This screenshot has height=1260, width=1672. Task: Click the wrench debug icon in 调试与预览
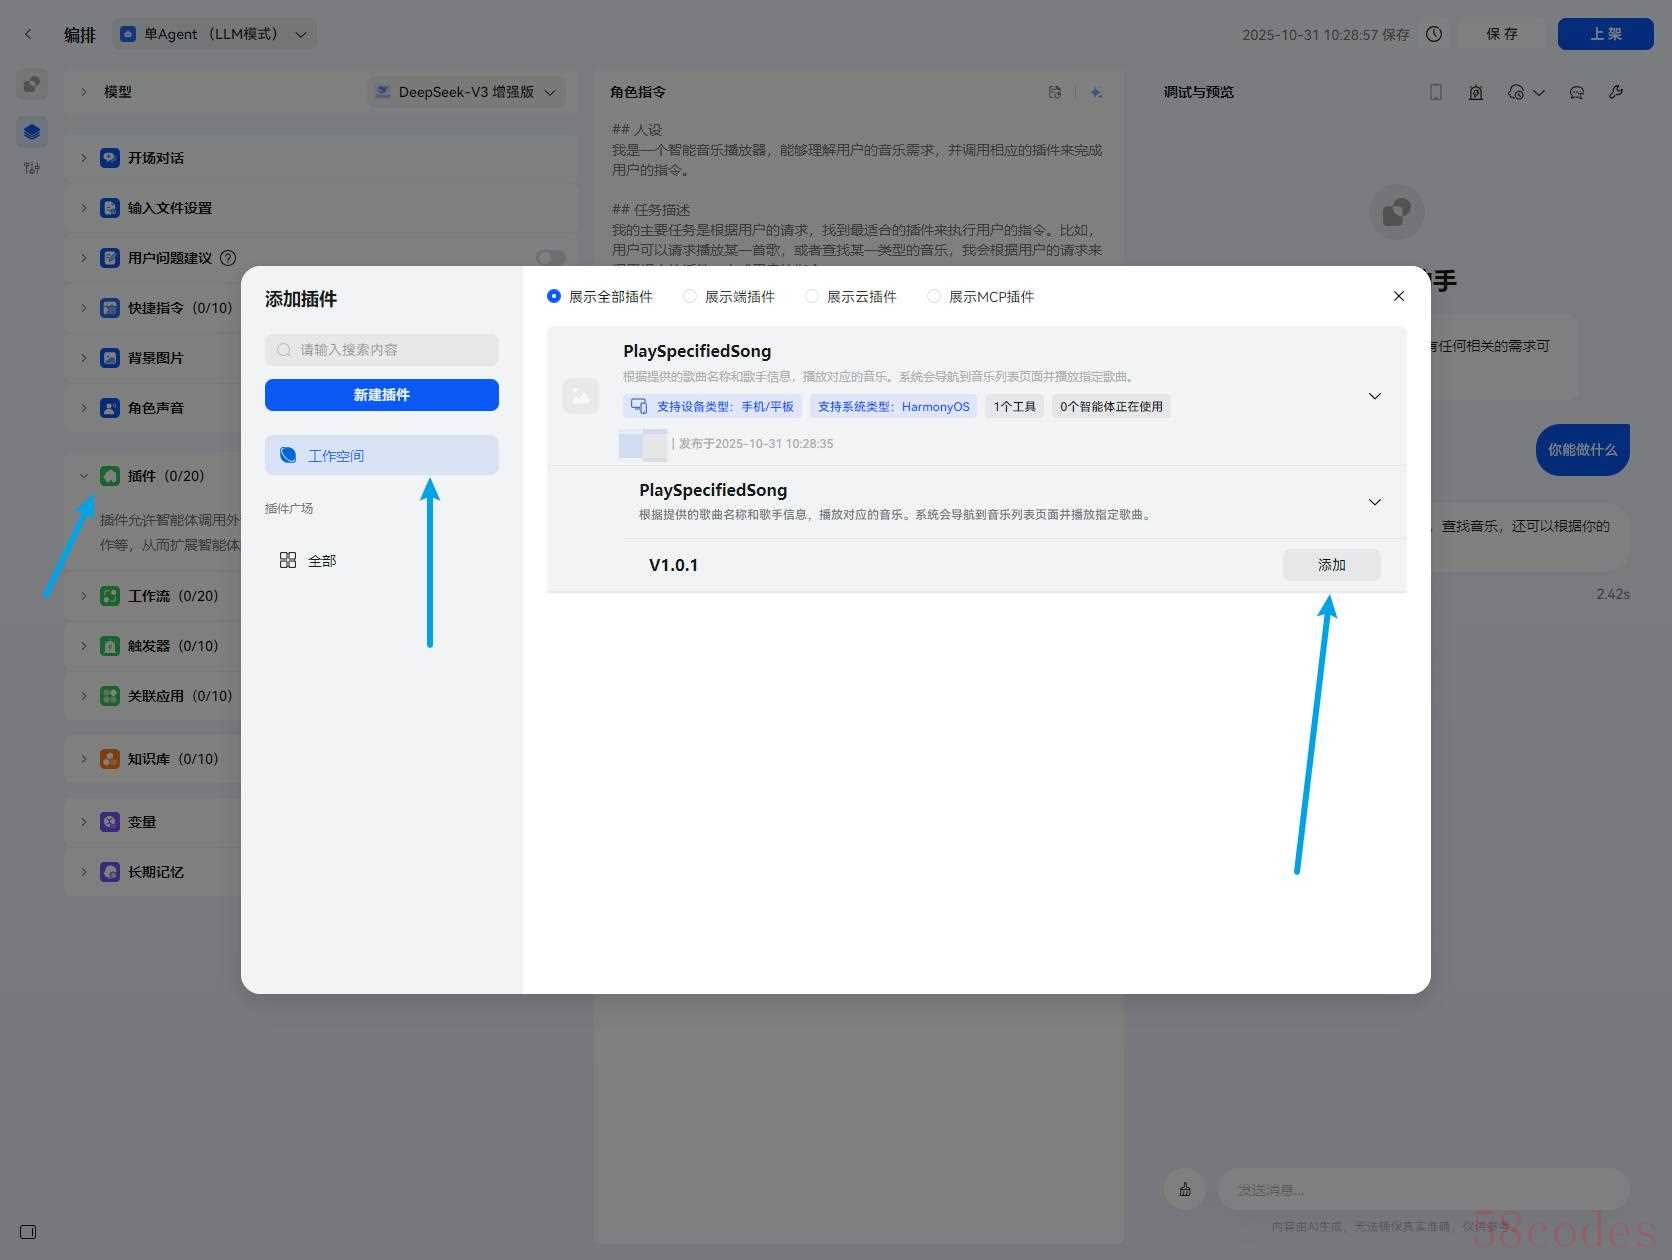tap(1616, 92)
